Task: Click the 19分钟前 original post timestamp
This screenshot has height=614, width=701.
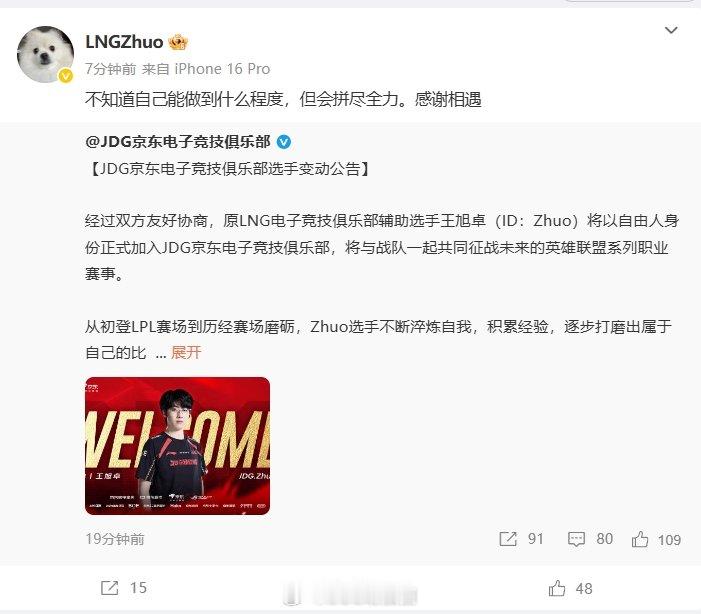Action: click(115, 539)
